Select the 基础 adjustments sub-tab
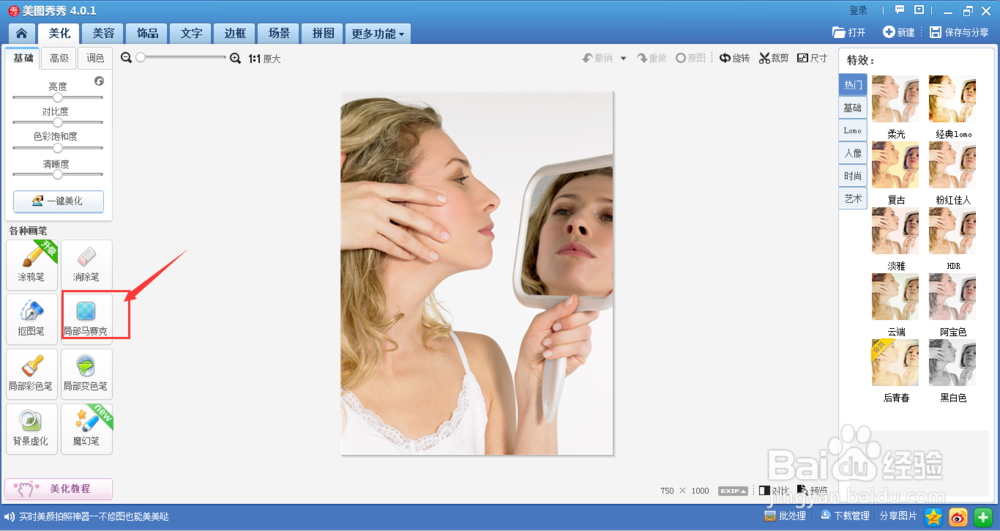The width and height of the screenshot is (1000, 531). (x=23, y=58)
